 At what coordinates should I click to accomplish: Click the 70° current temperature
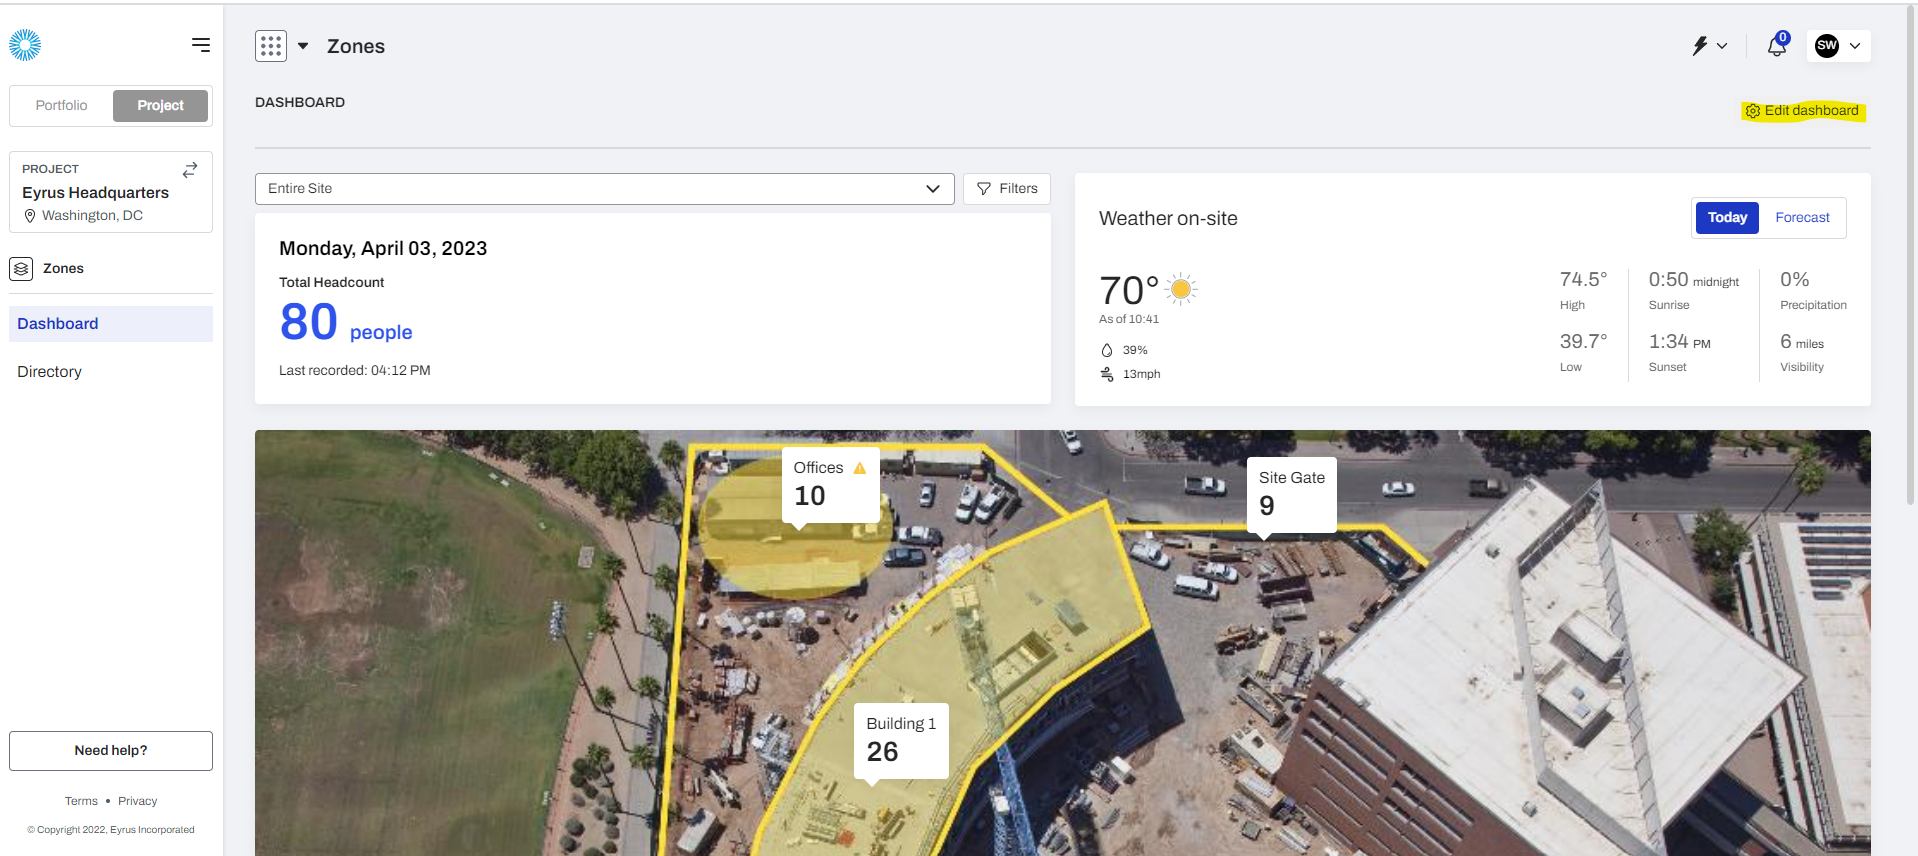[x=1129, y=291]
